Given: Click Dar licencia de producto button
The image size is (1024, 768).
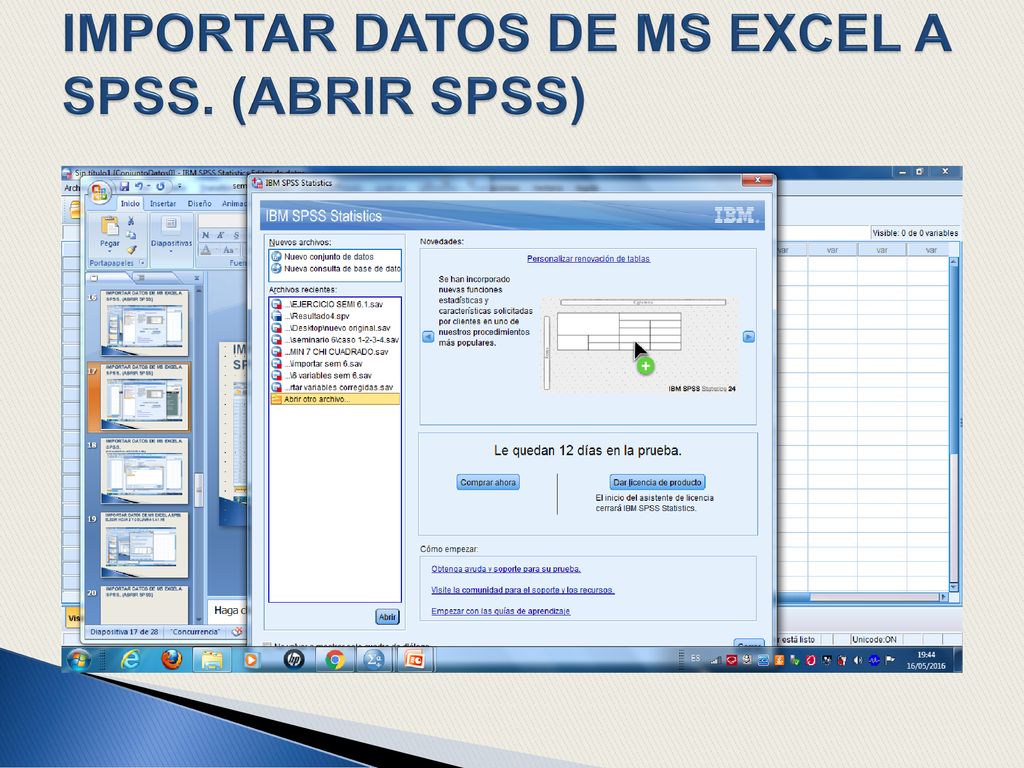Looking at the screenshot, I should click(x=657, y=483).
